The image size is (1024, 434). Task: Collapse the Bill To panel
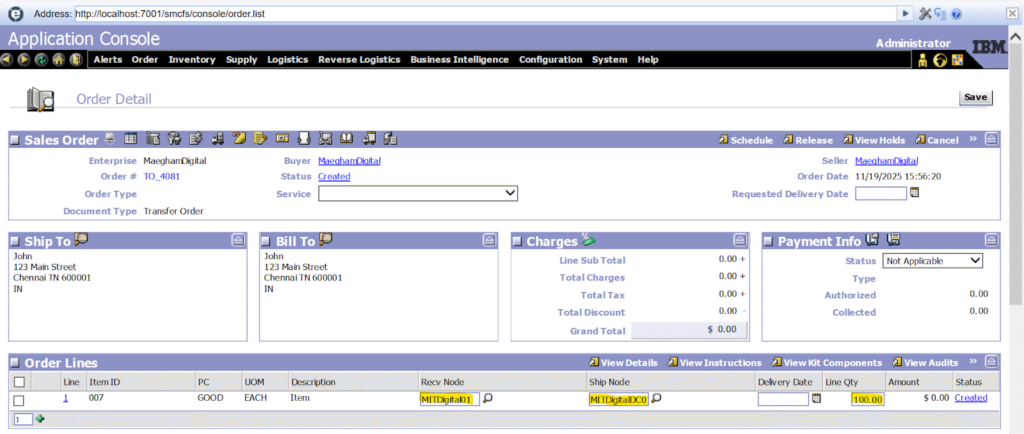coord(489,240)
